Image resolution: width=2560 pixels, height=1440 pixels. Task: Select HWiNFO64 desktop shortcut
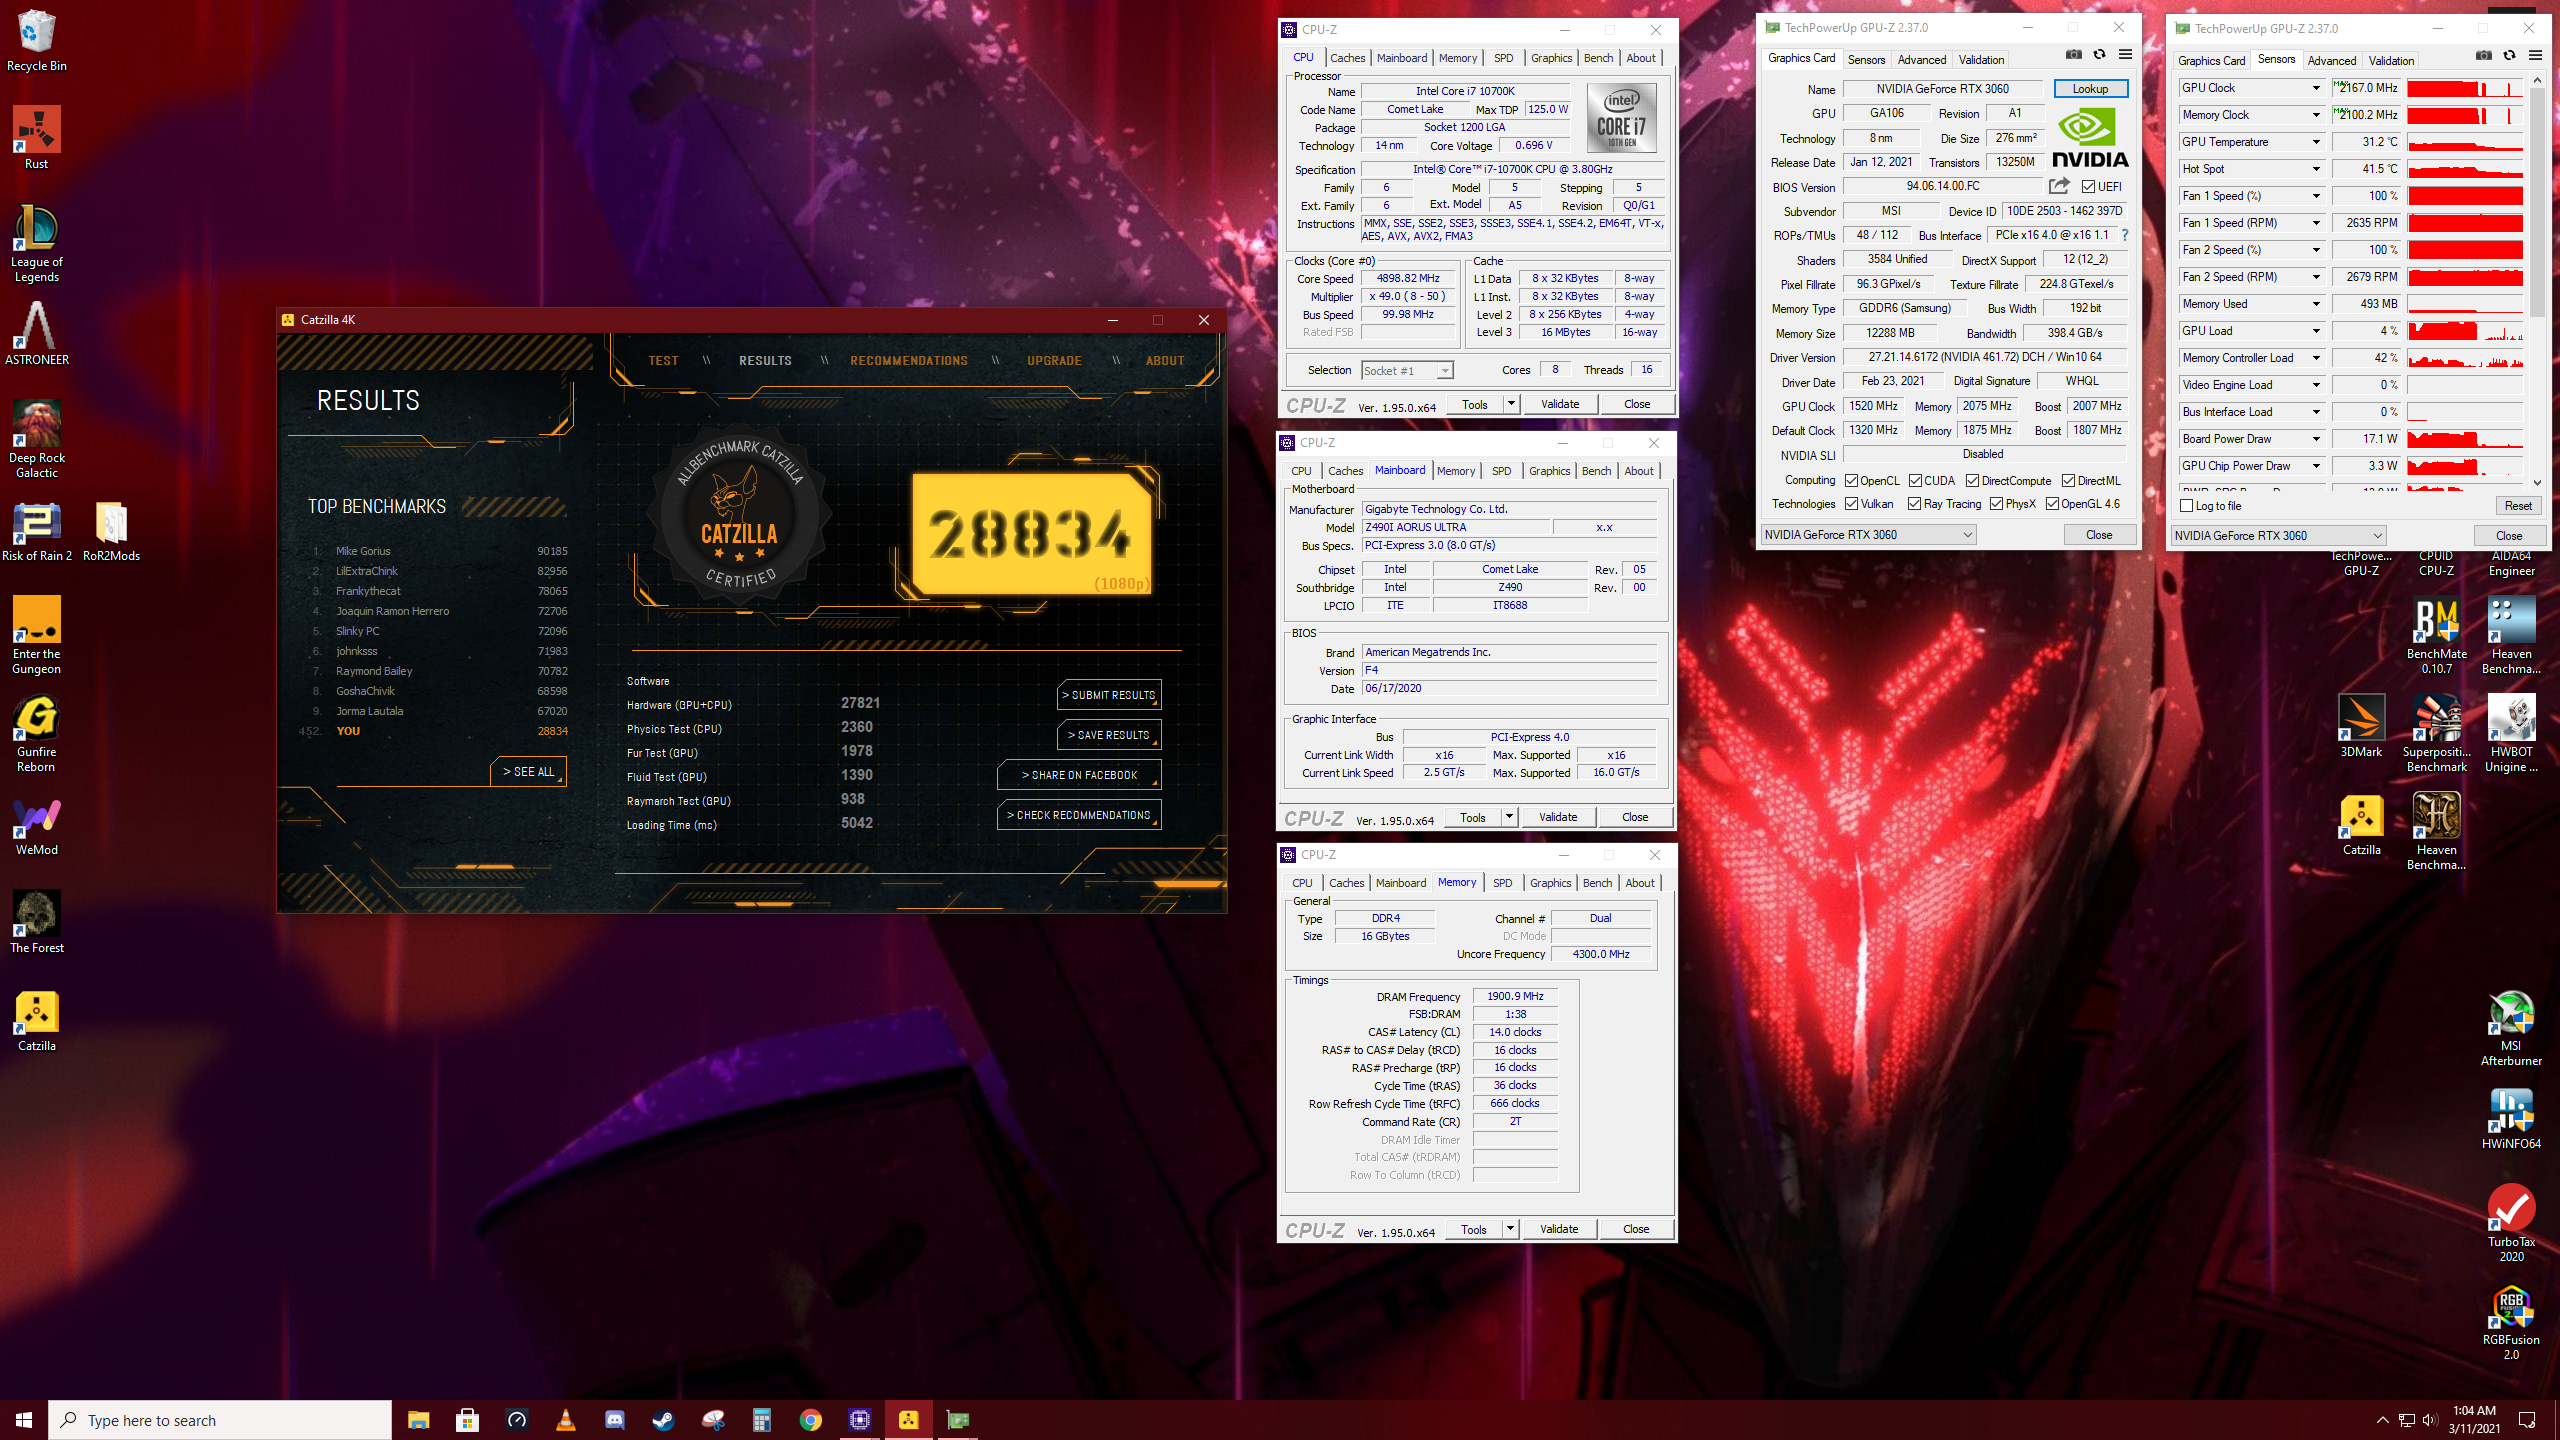point(2512,1118)
